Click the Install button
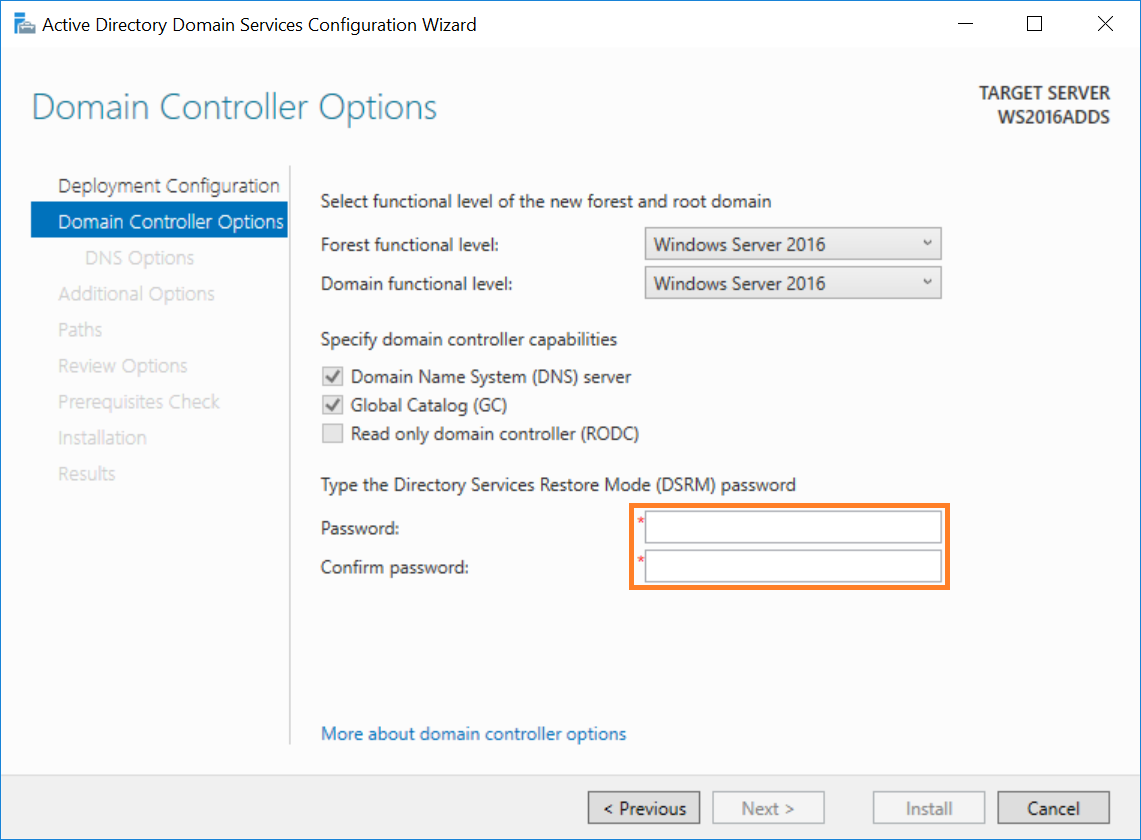The image size is (1141, 840). (929, 808)
